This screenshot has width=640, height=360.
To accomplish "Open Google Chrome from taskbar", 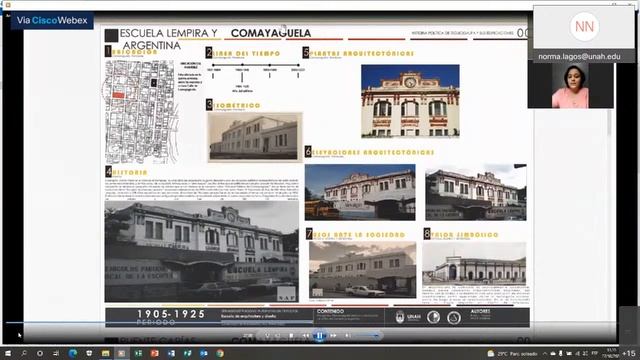I will click(x=220, y=353).
